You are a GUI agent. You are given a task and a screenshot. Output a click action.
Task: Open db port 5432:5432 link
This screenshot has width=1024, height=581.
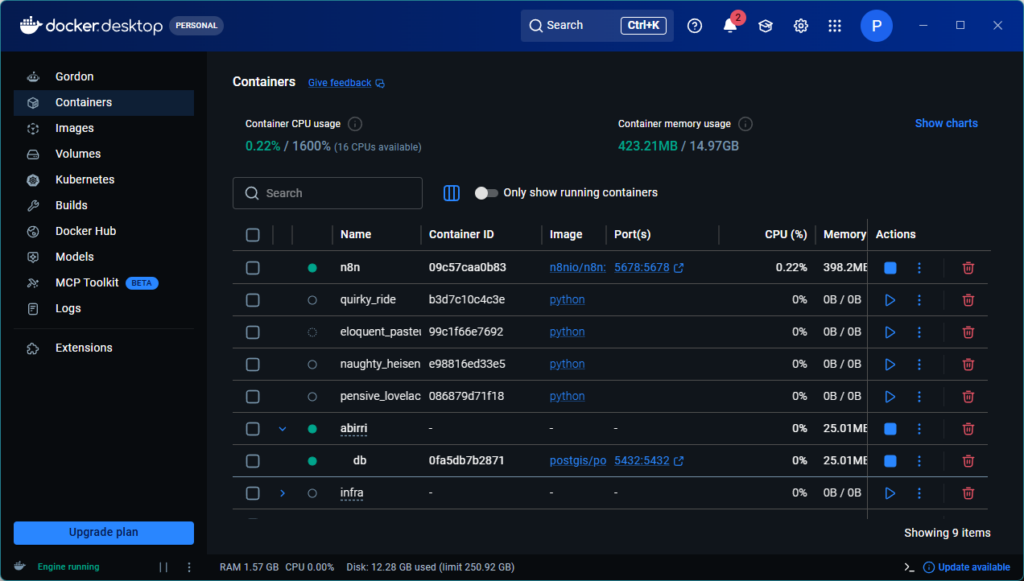click(648, 461)
